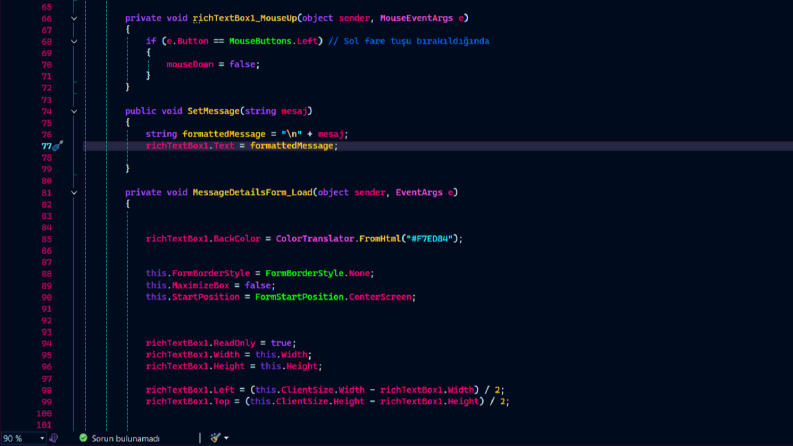Image resolution: width=793 pixels, height=446 pixels.
Task: Click the 'Top' property on line 99
Action: (x=221, y=402)
